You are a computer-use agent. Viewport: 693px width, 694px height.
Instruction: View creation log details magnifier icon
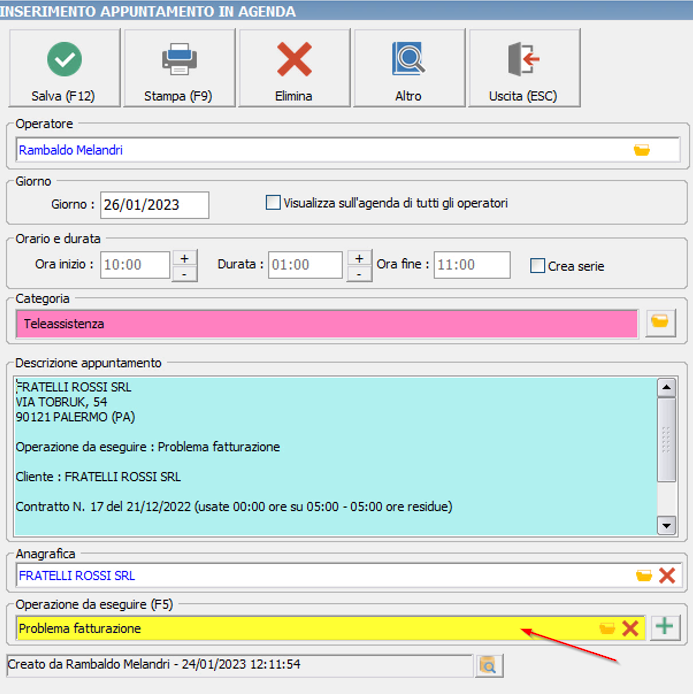click(487, 665)
